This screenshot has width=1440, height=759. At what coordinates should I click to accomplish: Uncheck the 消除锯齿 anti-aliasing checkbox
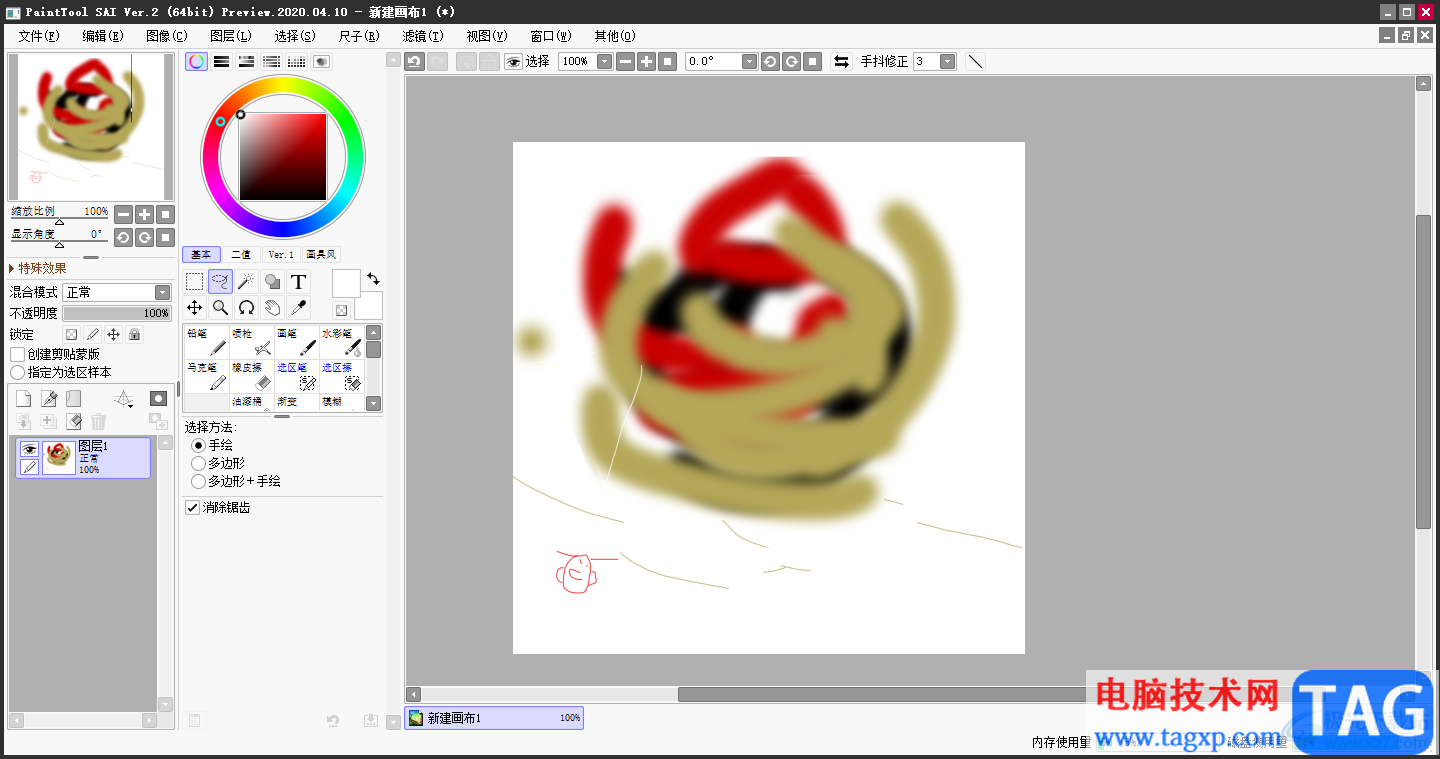pos(193,508)
